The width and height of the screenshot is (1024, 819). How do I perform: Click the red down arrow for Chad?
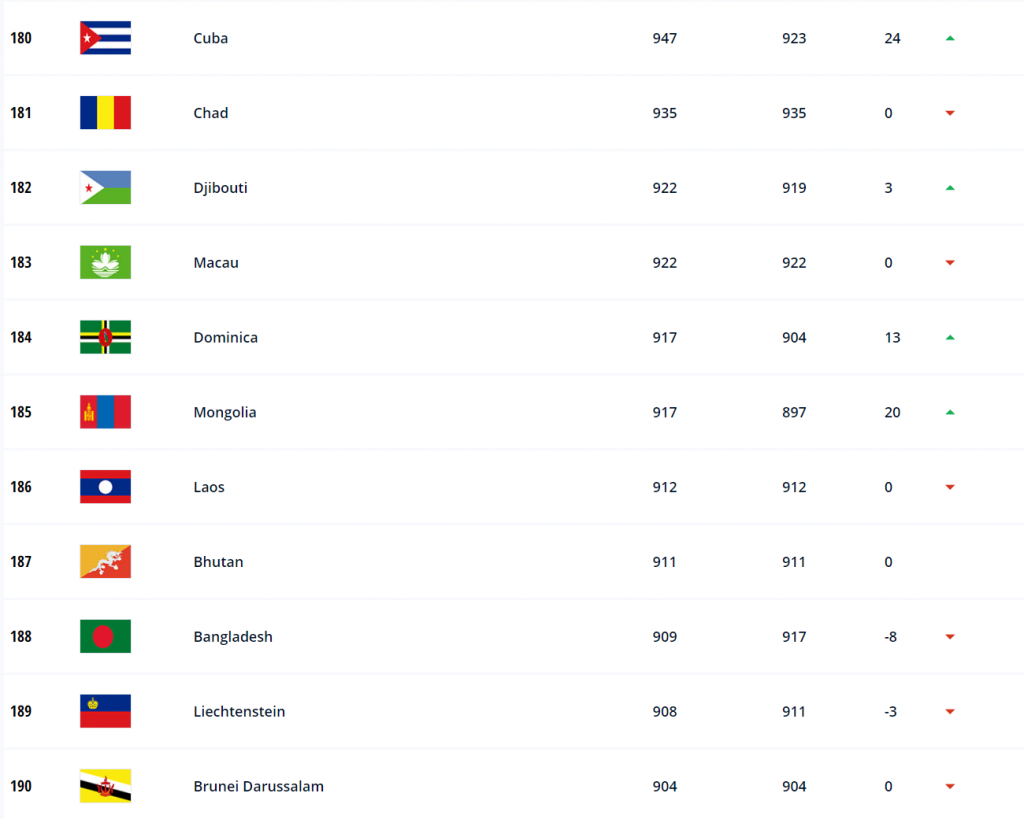tap(950, 113)
